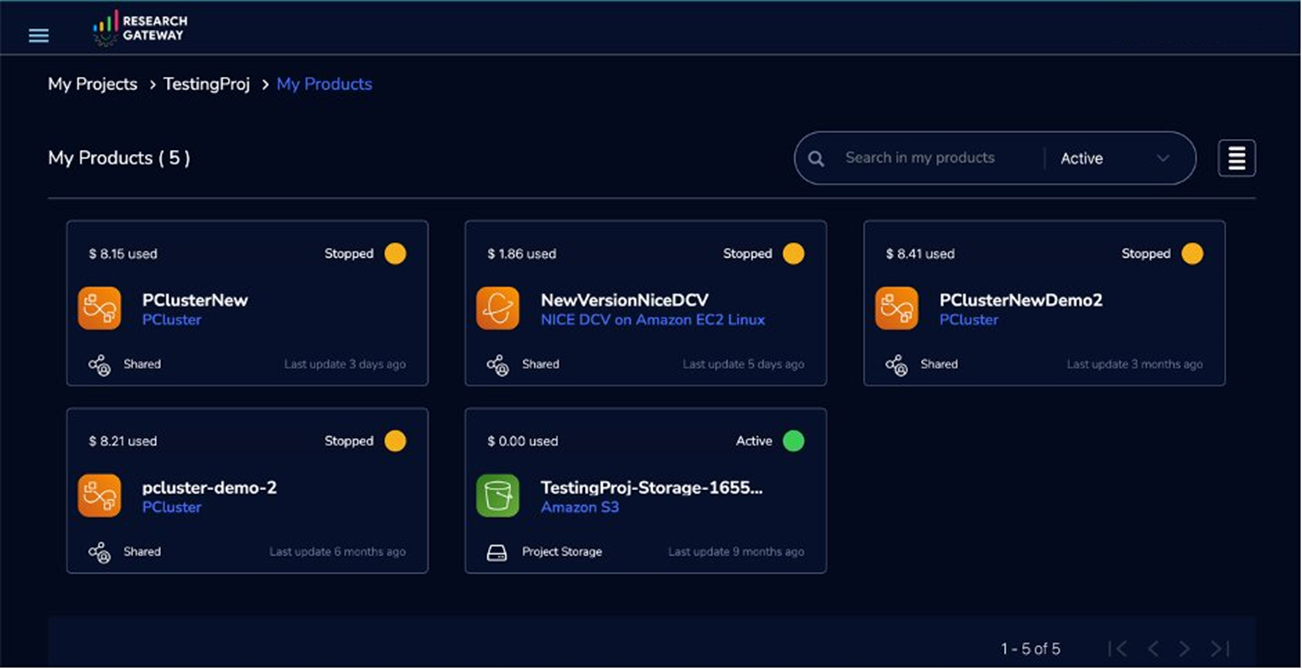Screen dimensions: 1302x669
Task: Click green Active status dot
Action: click(x=794, y=441)
